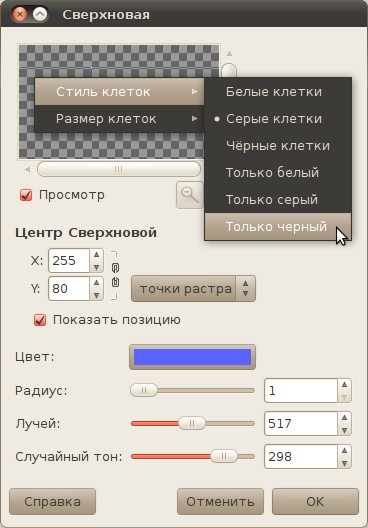
Task: Decrease Y value with down arrow
Action: pyautogui.click(x=97, y=295)
